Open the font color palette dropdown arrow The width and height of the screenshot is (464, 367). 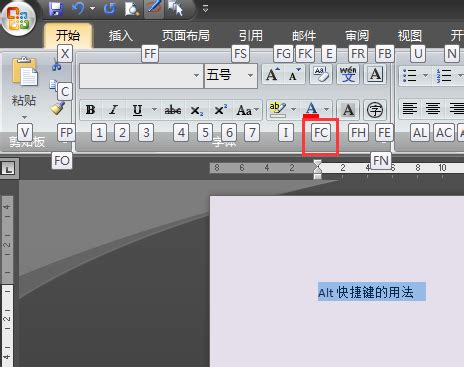(x=327, y=109)
